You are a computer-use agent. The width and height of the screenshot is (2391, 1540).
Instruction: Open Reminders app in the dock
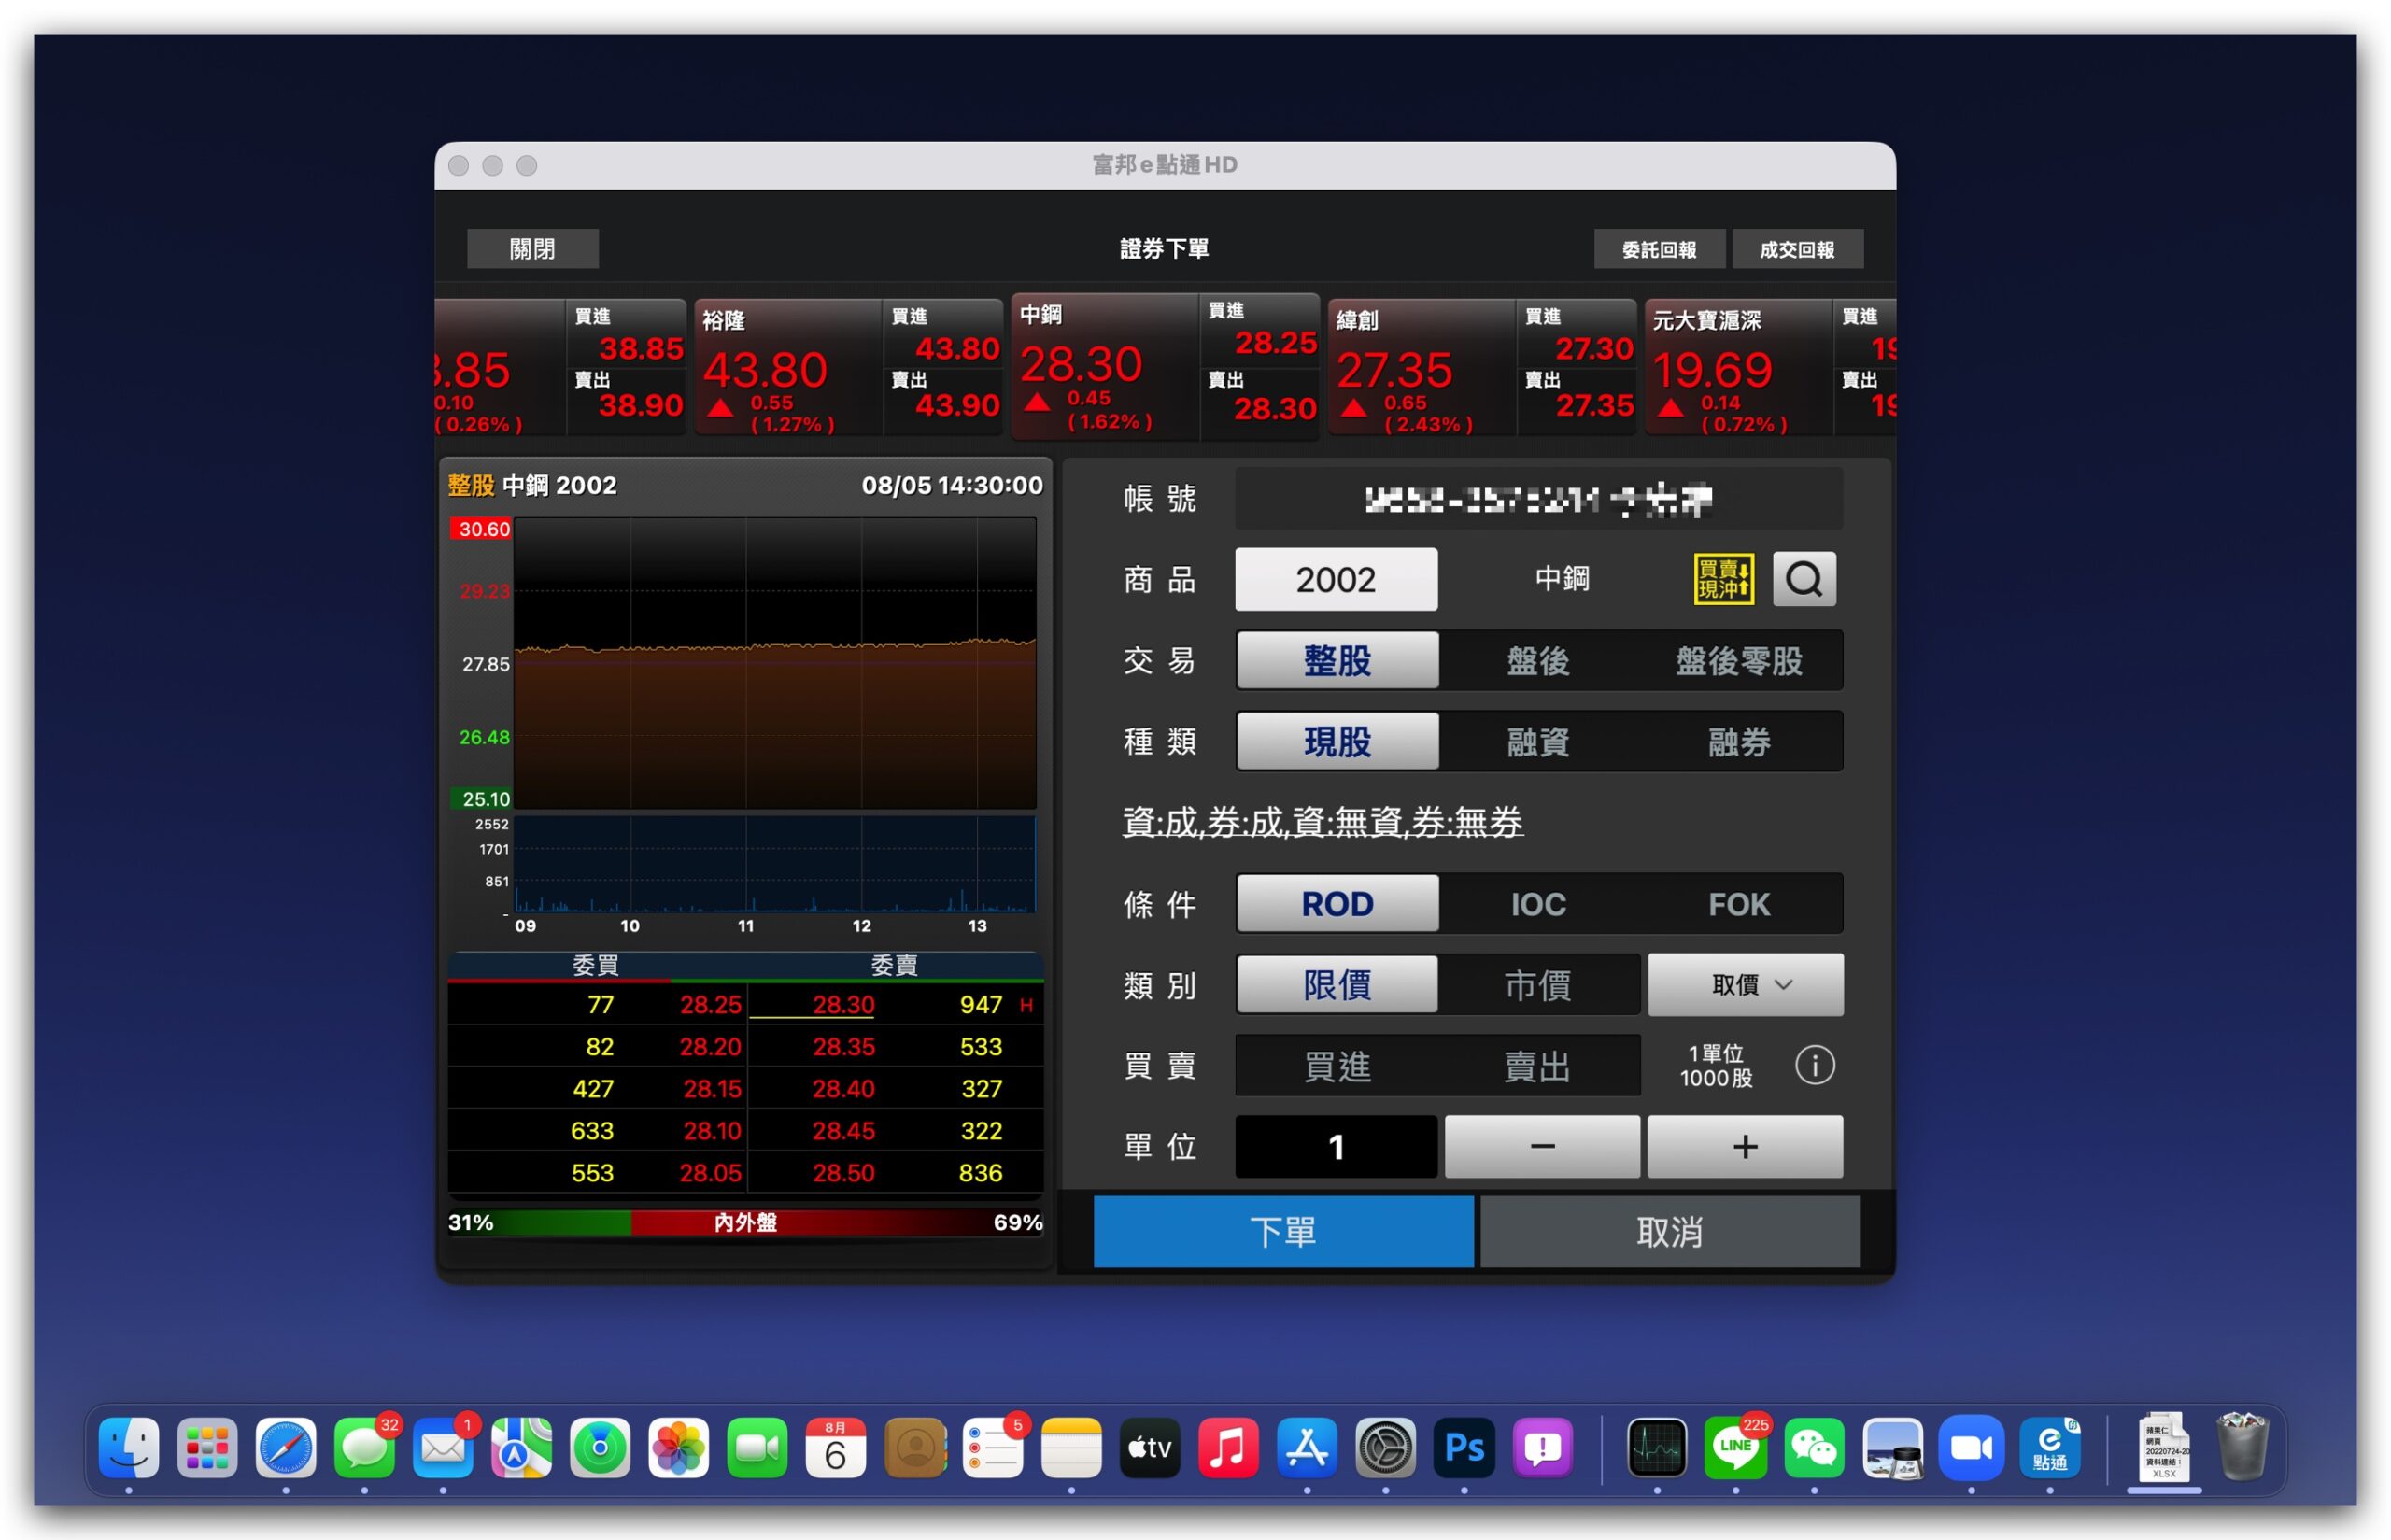tap(992, 1447)
